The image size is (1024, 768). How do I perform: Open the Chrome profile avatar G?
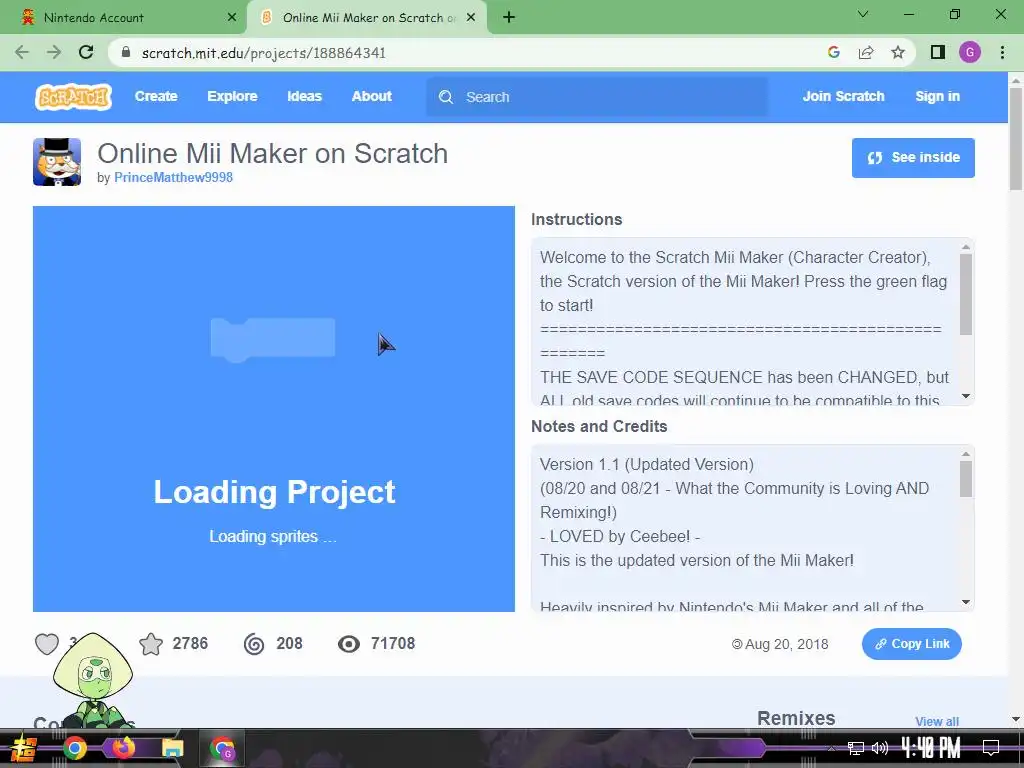[970, 52]
